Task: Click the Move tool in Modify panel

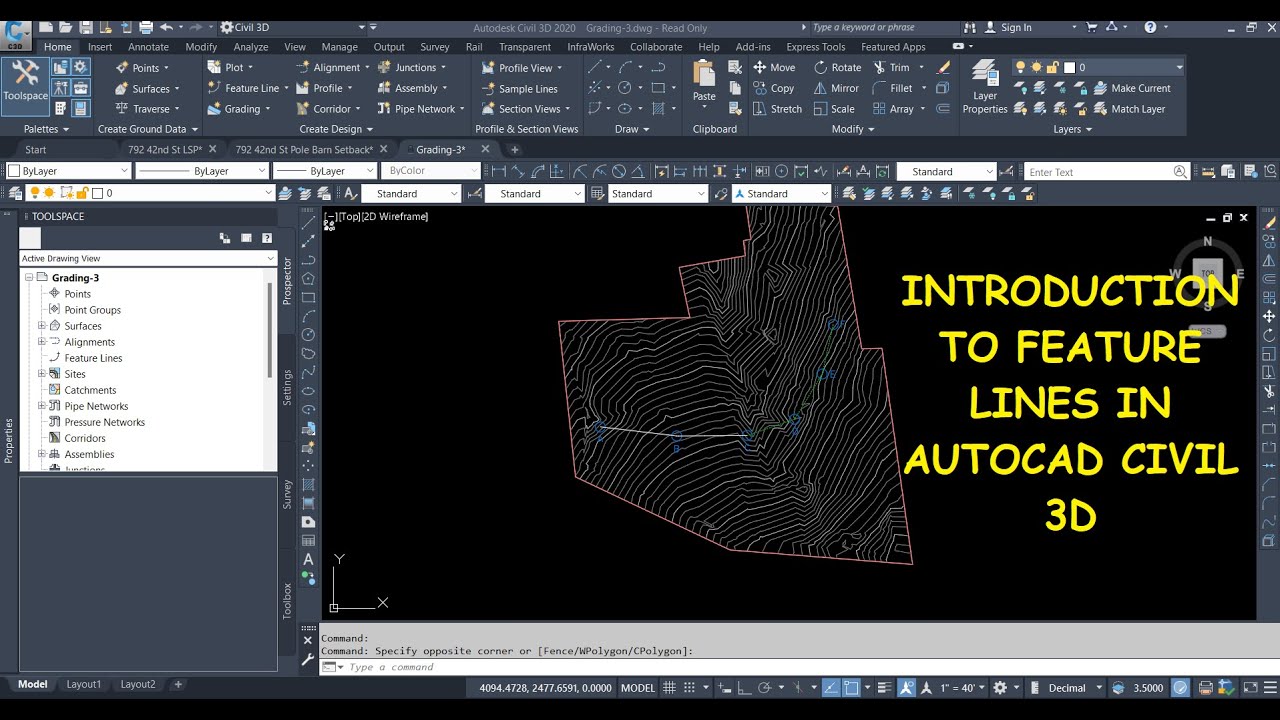Action: click(x=773, y=67)
